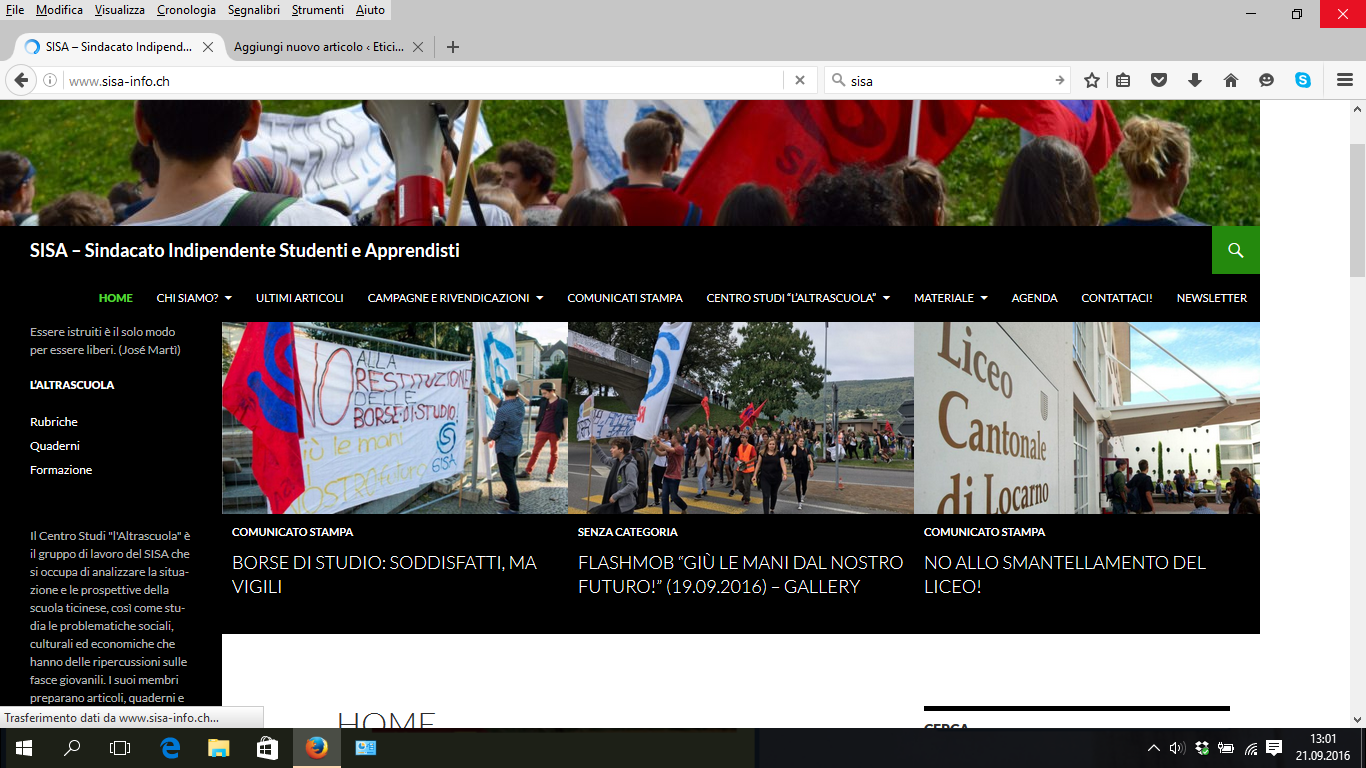Expand CHI SIAMO? submenu

click(228, 298)
